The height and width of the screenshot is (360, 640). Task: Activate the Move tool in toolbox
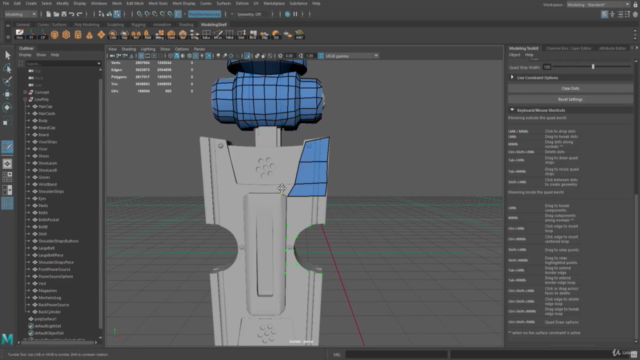7,94
